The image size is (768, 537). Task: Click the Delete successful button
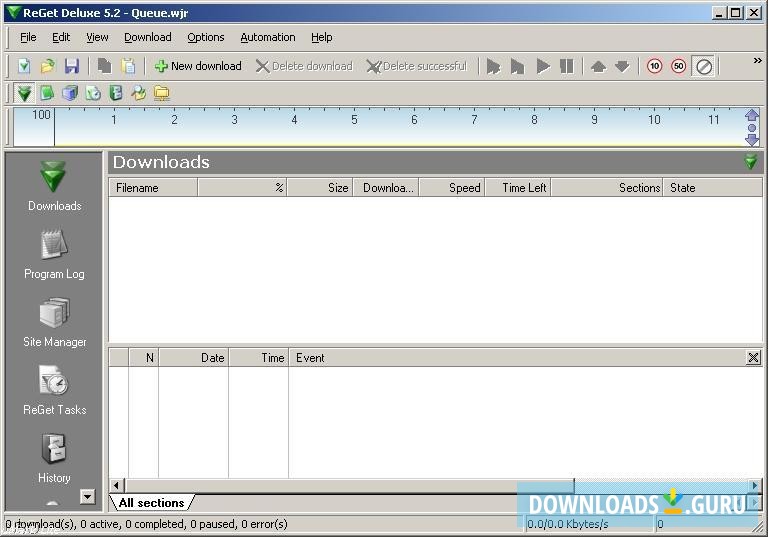point(417,66)
